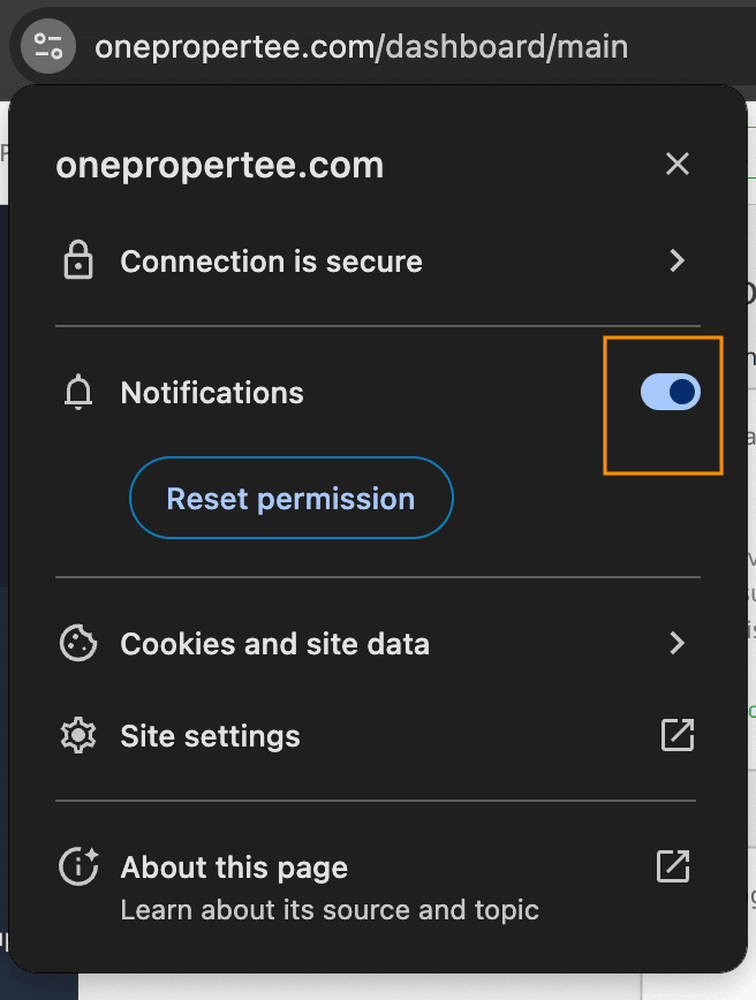The width and height of the screenshot is (756, 1000).
Task: Click the Reset permission button
Action: click(292, 497)
